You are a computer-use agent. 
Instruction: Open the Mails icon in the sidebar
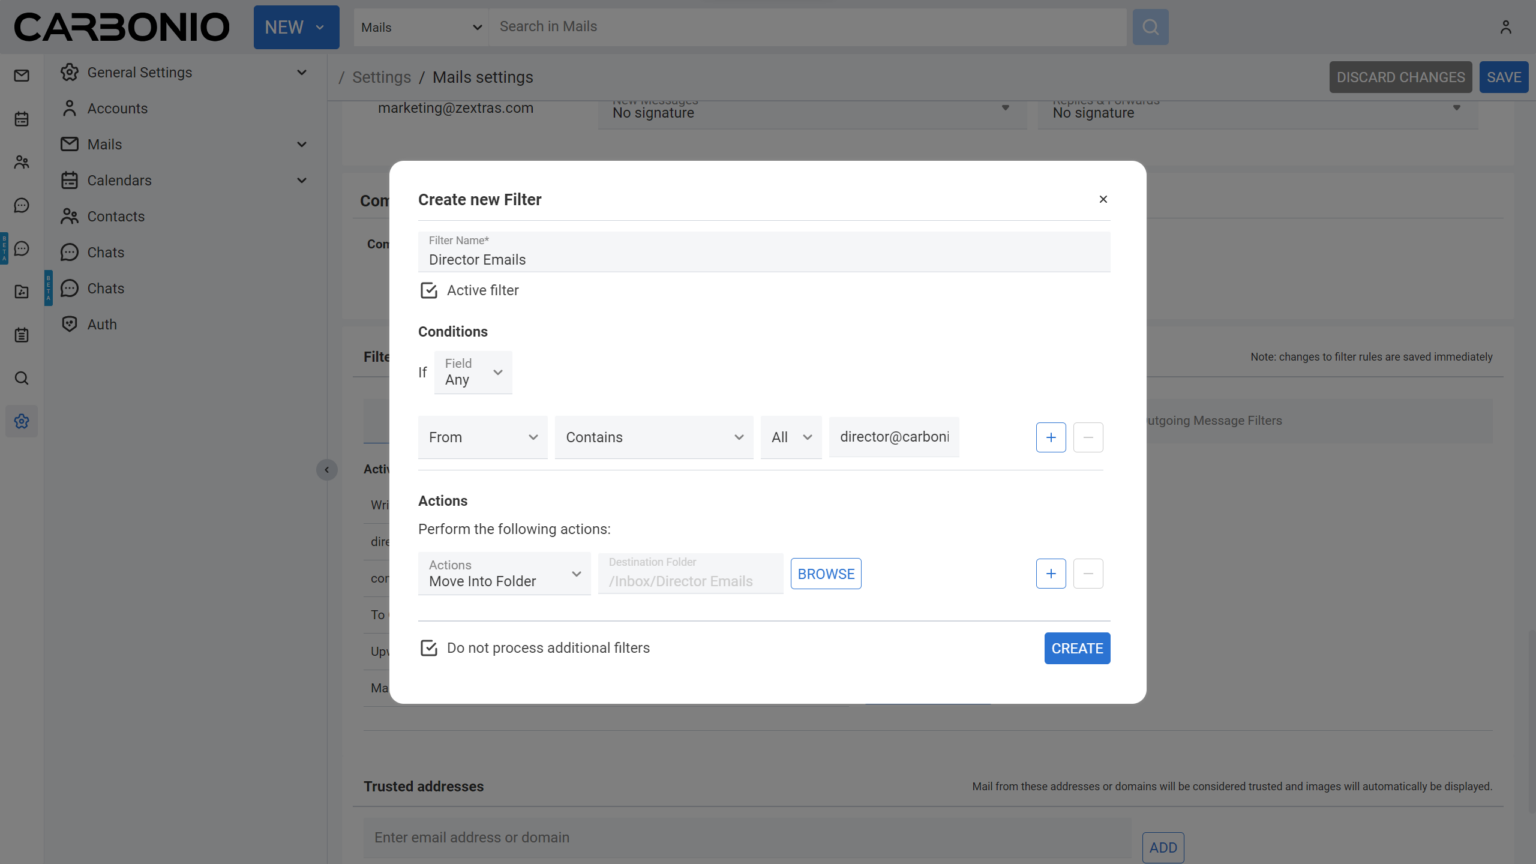(21, 75)
